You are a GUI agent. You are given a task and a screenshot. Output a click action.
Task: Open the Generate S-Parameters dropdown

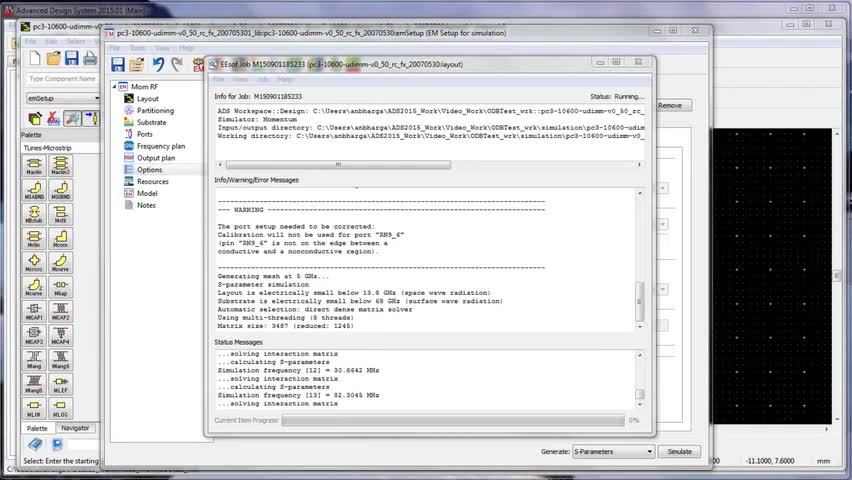tap(613, 452)
